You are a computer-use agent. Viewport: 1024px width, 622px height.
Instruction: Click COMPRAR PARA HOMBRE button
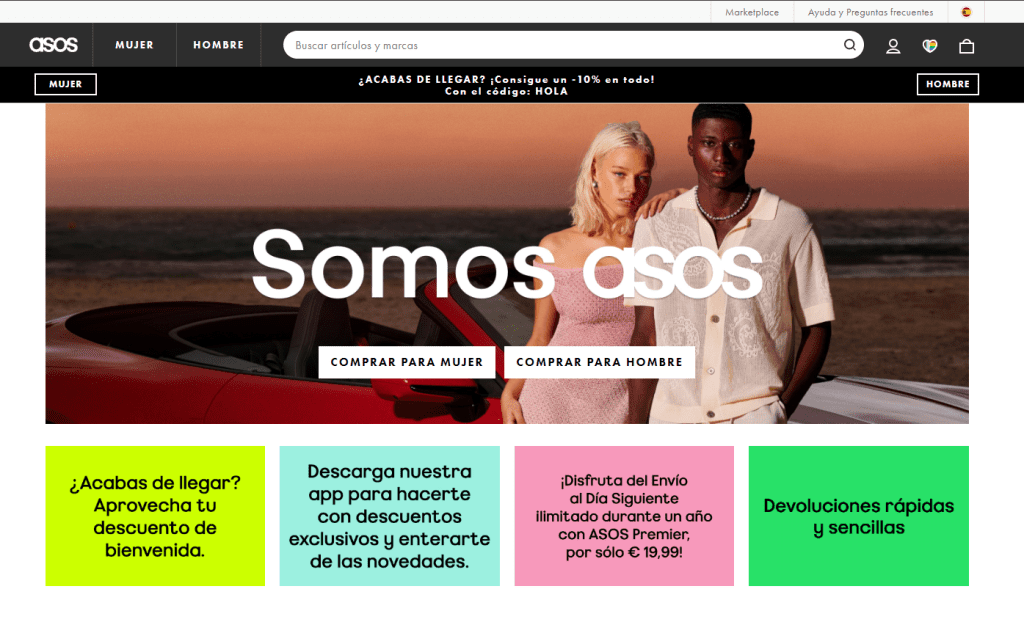tap(600, 362)
